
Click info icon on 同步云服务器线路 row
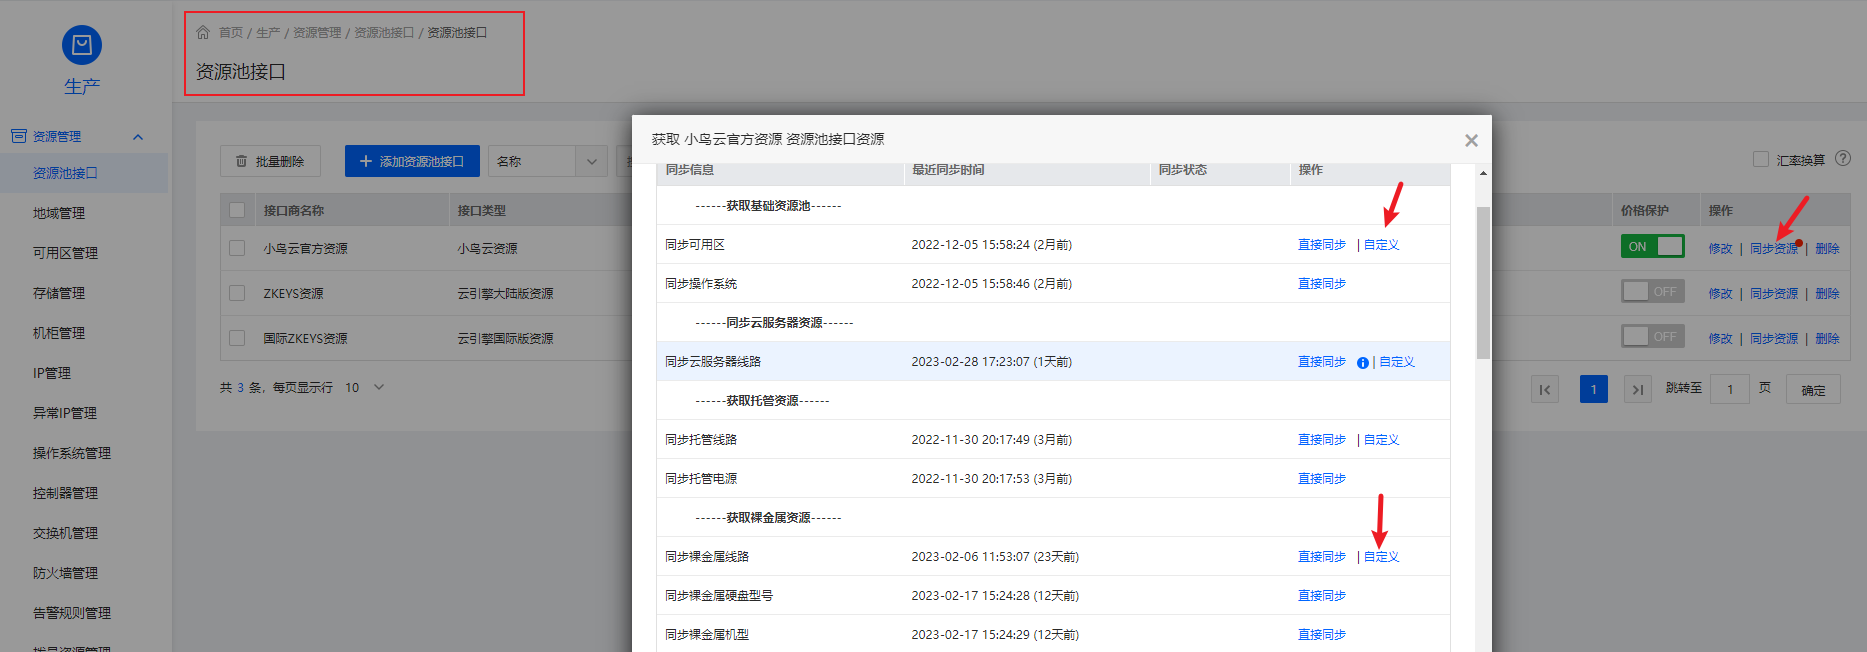click(1362, 363)
